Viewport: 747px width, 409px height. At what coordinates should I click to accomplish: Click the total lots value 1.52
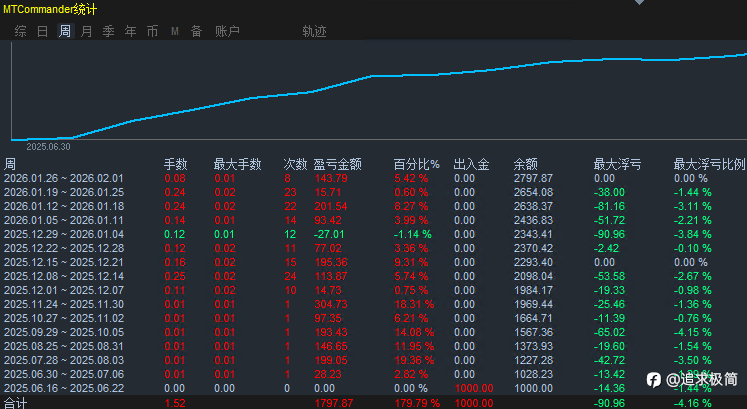175,403
